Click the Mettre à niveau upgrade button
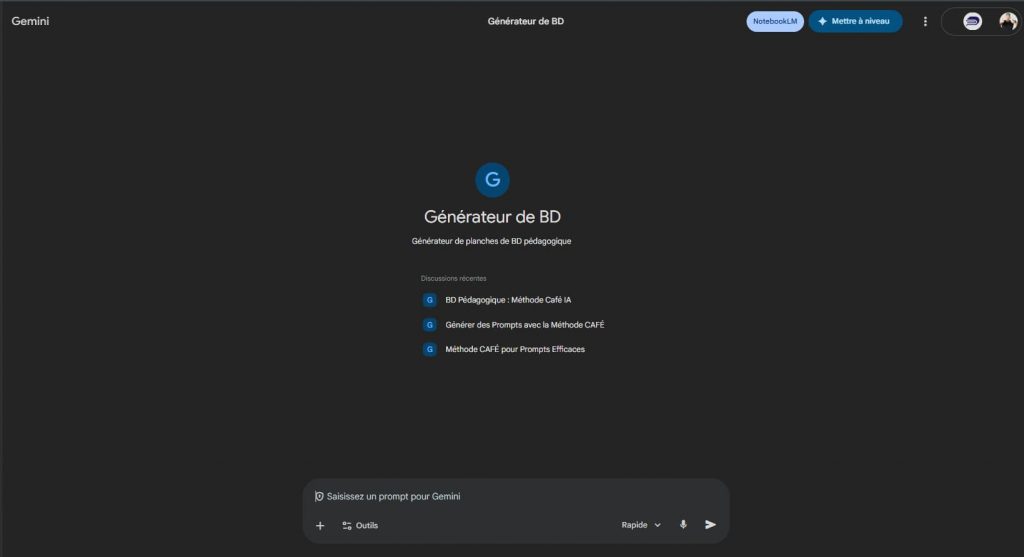 coord(855,21)
